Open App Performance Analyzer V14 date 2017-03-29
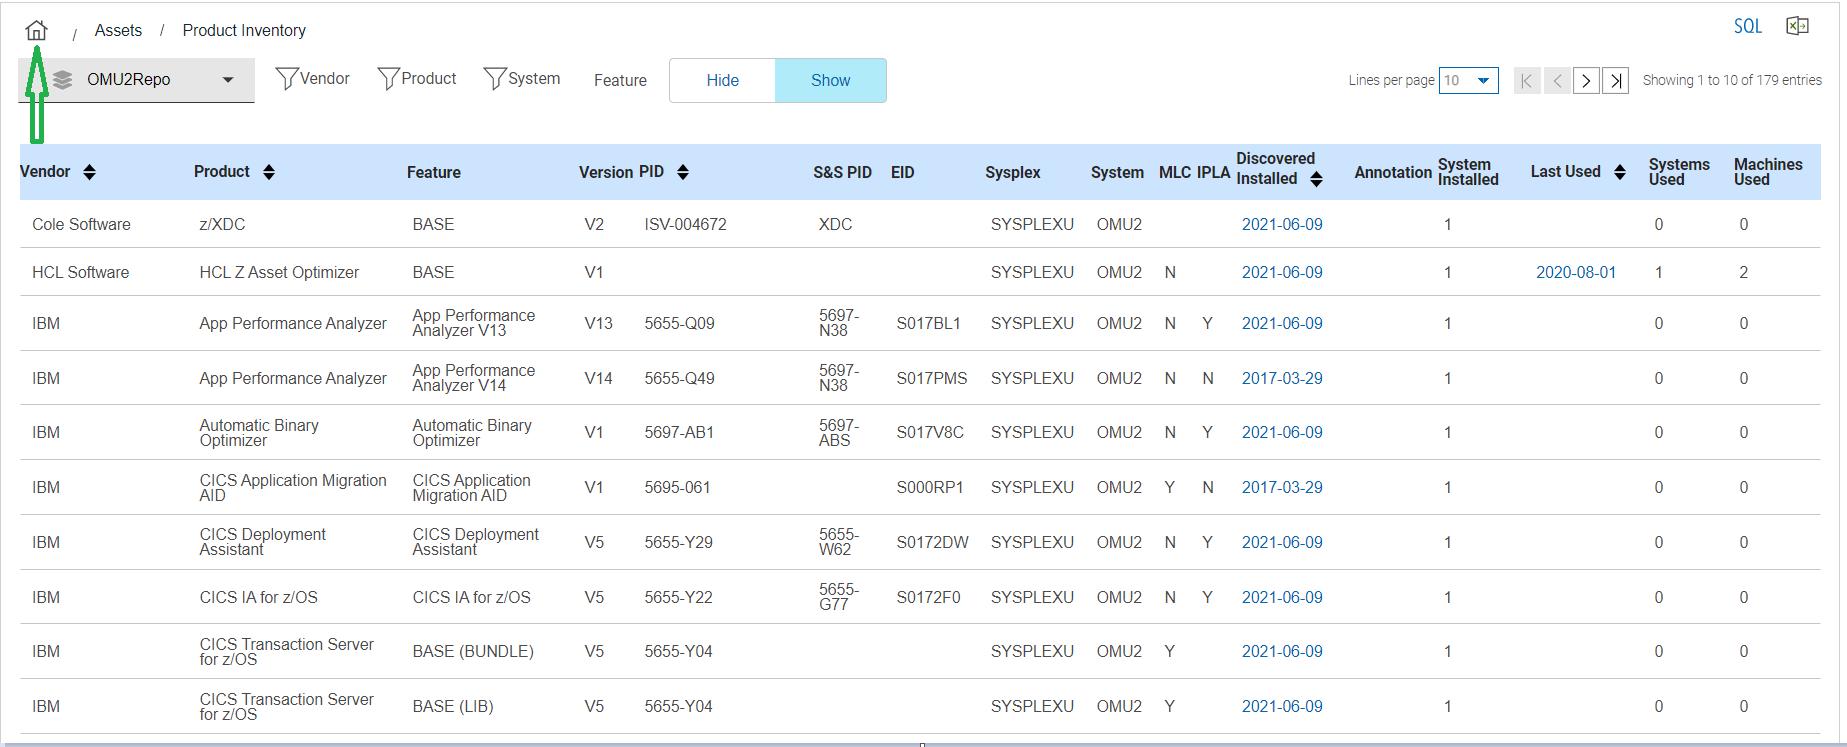 point(1282,378)
